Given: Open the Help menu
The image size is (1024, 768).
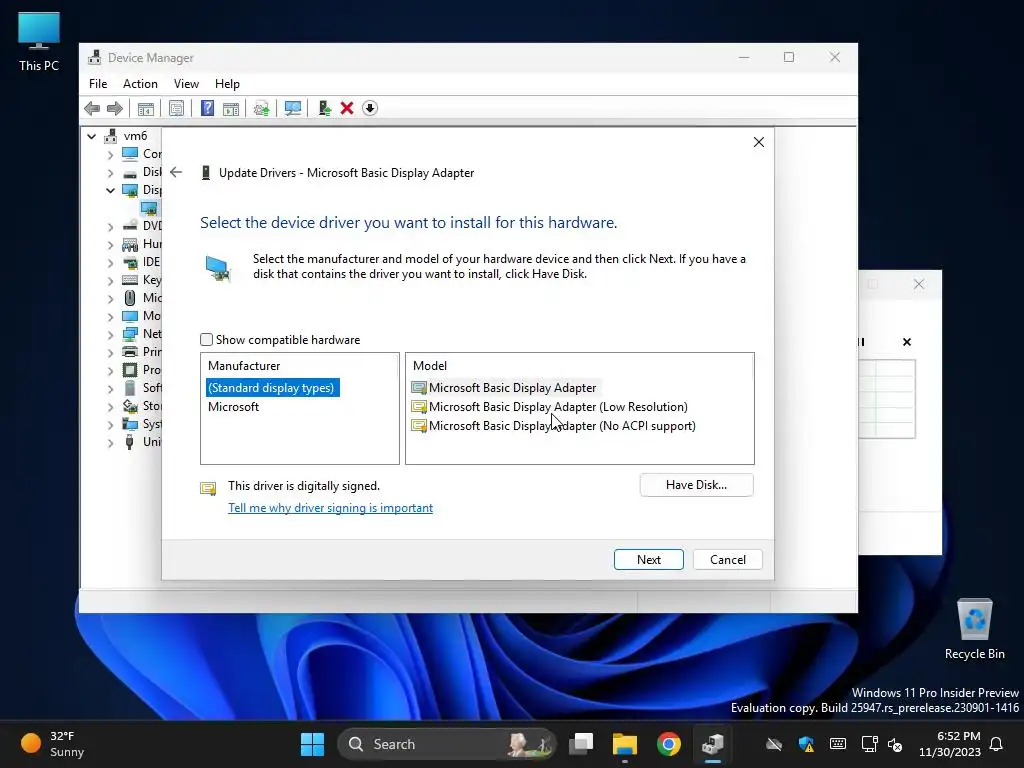Looking at the screenshot, I should [227, 84].
